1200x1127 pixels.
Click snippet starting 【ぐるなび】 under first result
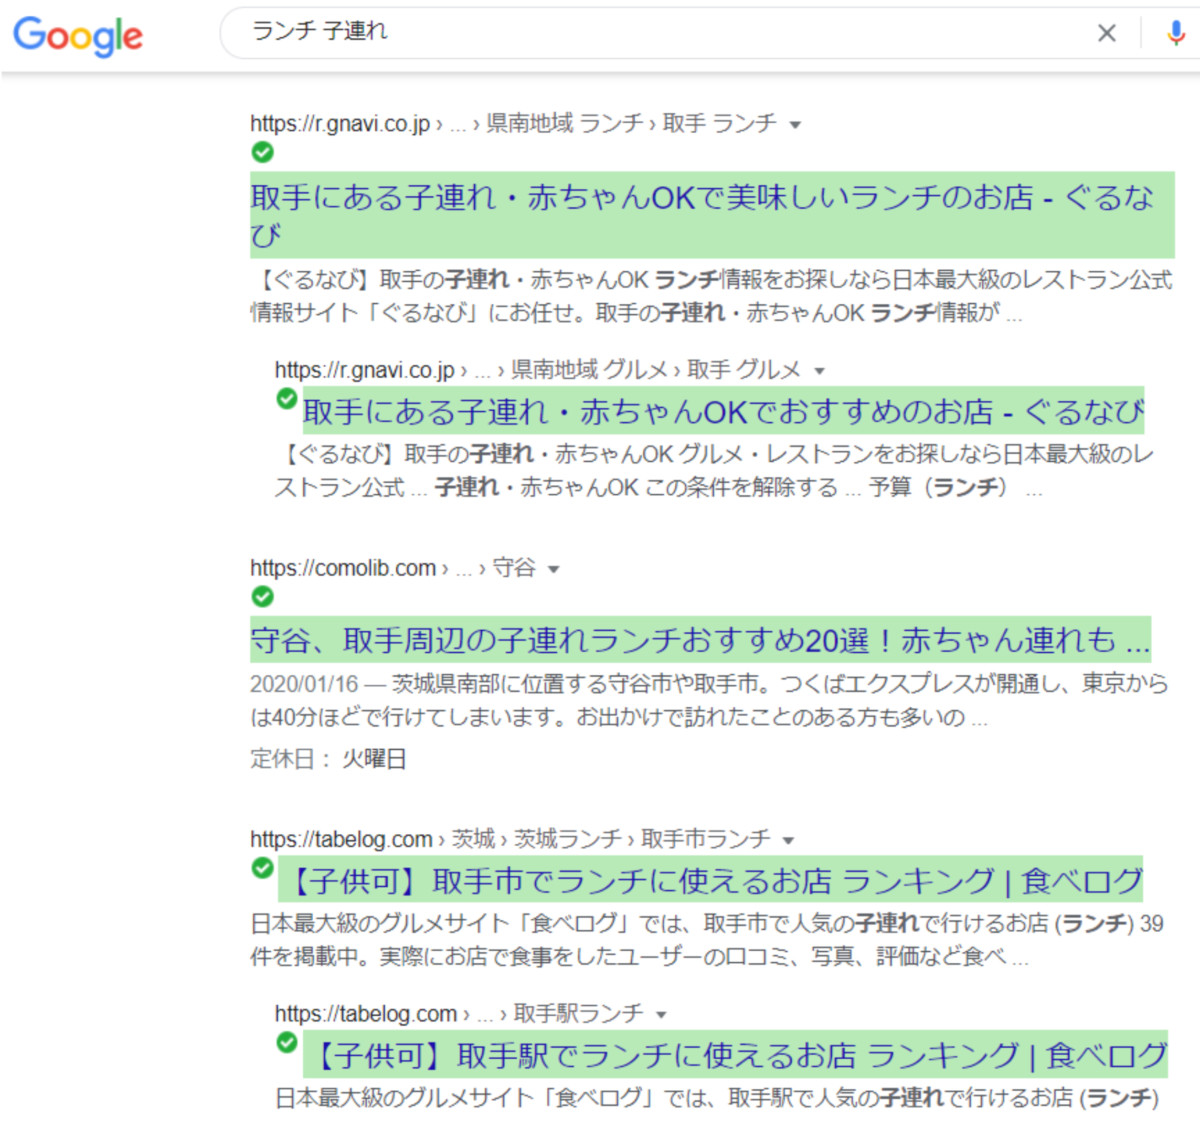[x=711, y=296]
